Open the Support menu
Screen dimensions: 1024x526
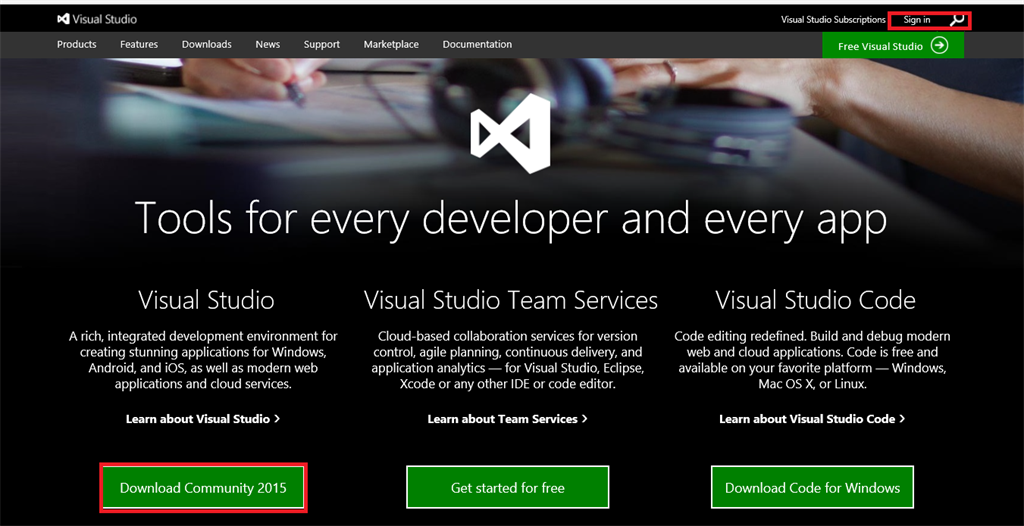pyautogui.click(x=321, y=44)
